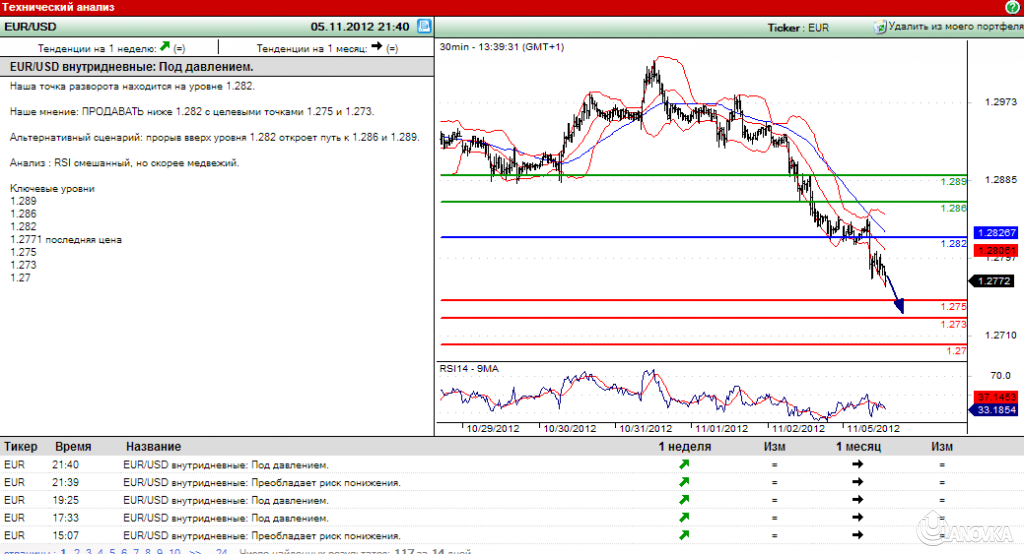Click the remove-from-portfolio icon next to Ticker
The height and width of the screenshot is (554, 1024).
(880, 27)
